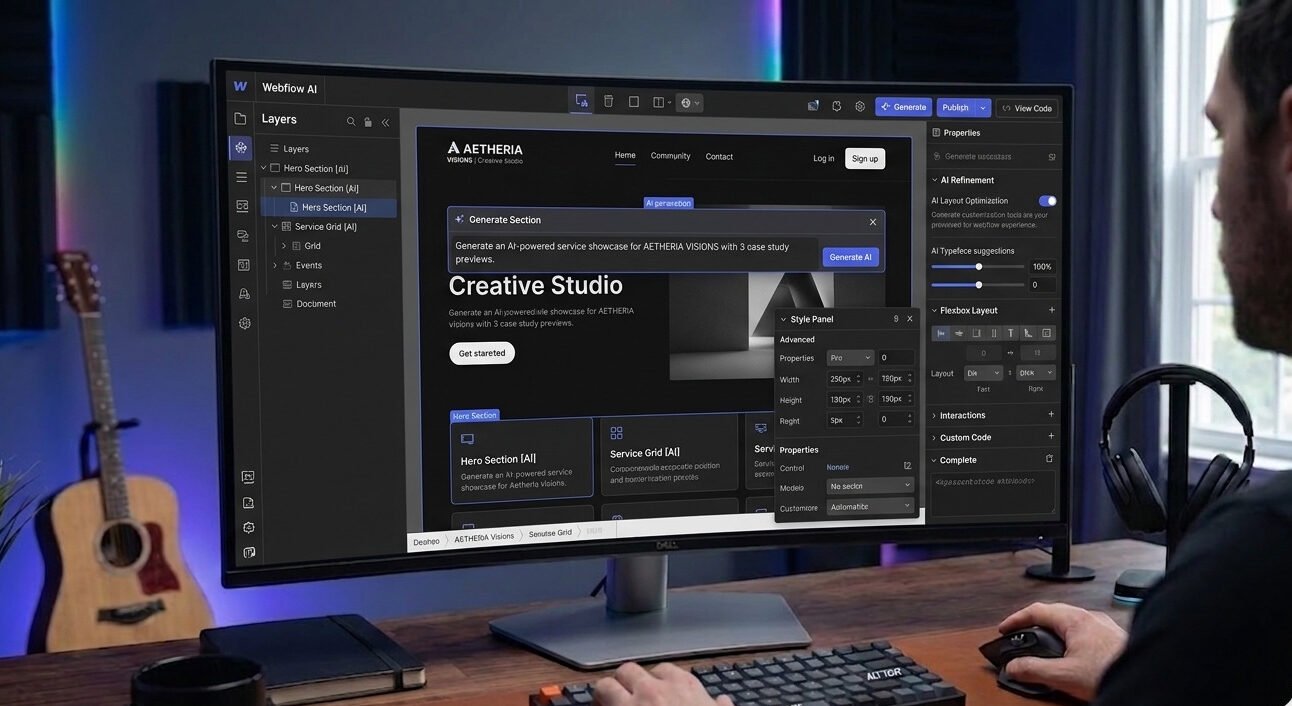Click the square frame icon in top toolbar
1292x706 pixels.
coord(634,102)
